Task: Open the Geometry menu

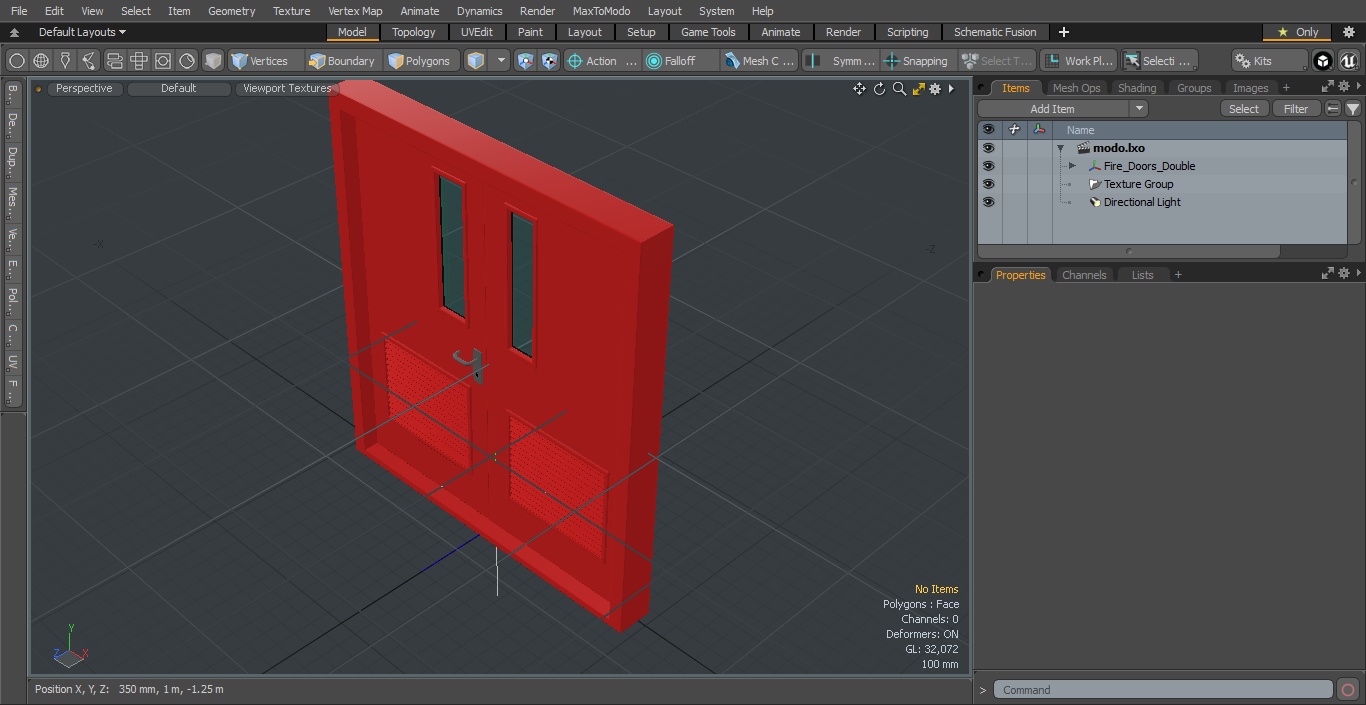Action: click(x=231, y=11)
